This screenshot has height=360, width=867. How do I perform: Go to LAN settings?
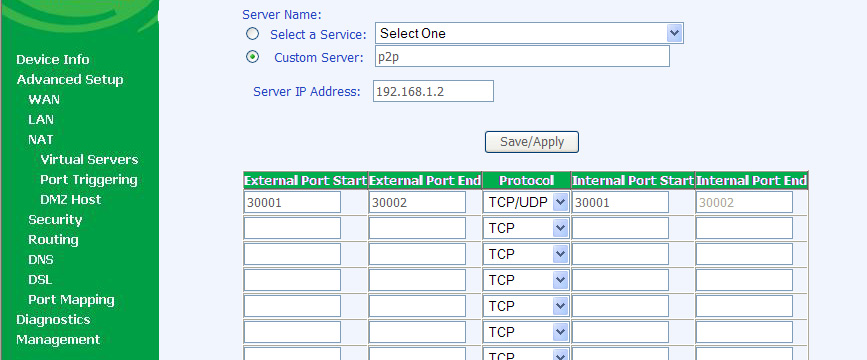point(41,119)
